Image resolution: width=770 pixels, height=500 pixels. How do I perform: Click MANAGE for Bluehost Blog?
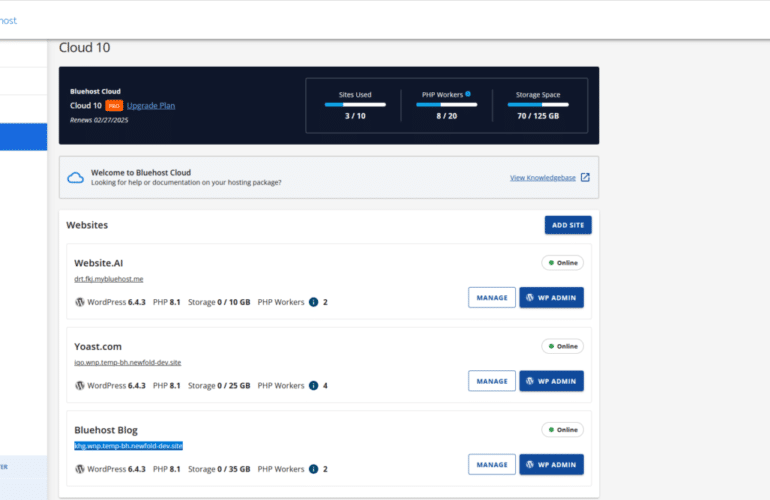[x=492, y=465]
